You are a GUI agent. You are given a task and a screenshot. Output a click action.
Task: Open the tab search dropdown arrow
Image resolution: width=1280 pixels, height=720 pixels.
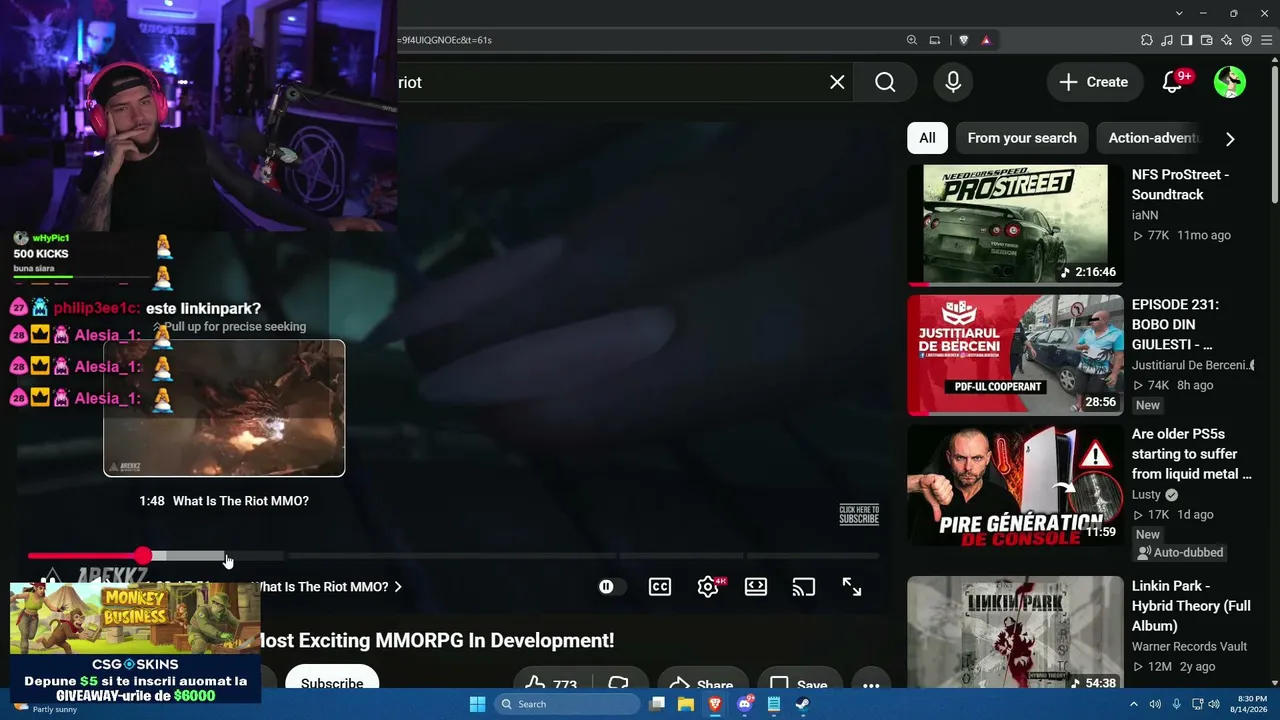(1180, 13)
